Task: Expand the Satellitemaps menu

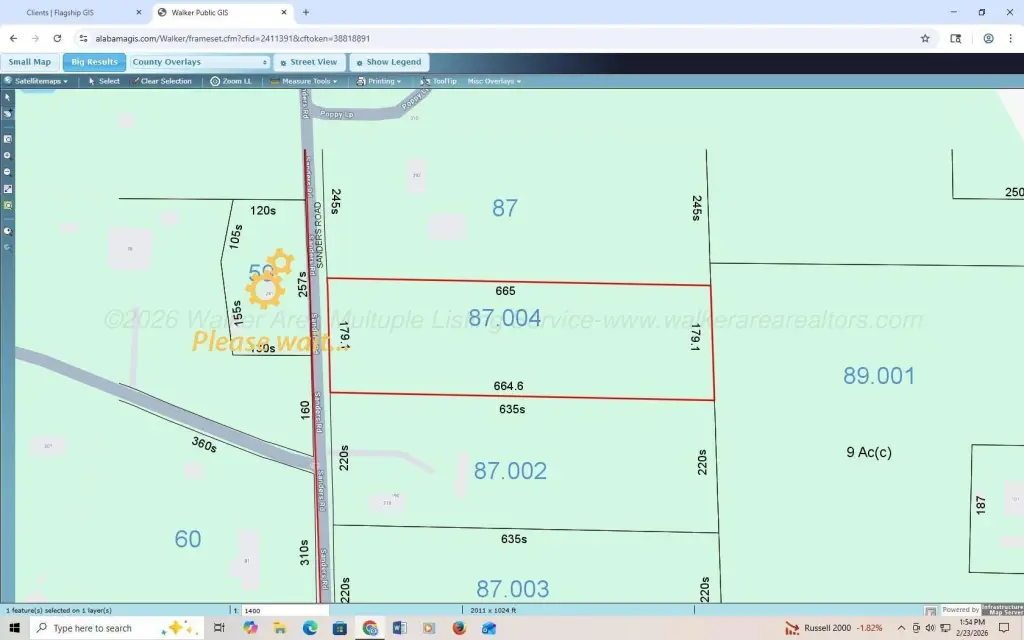Action: coord(37,81)
